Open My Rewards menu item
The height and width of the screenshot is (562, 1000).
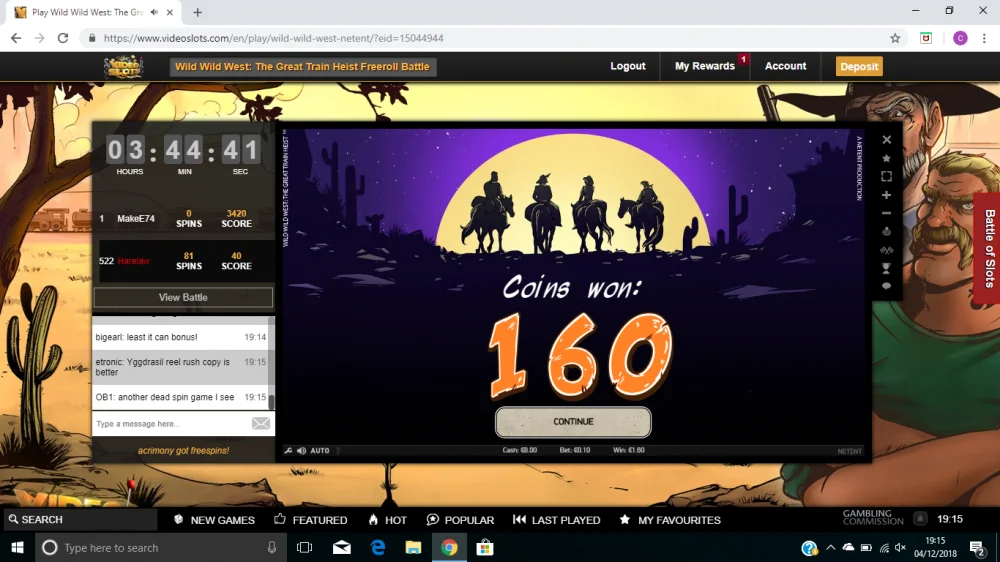coord(705,66)
